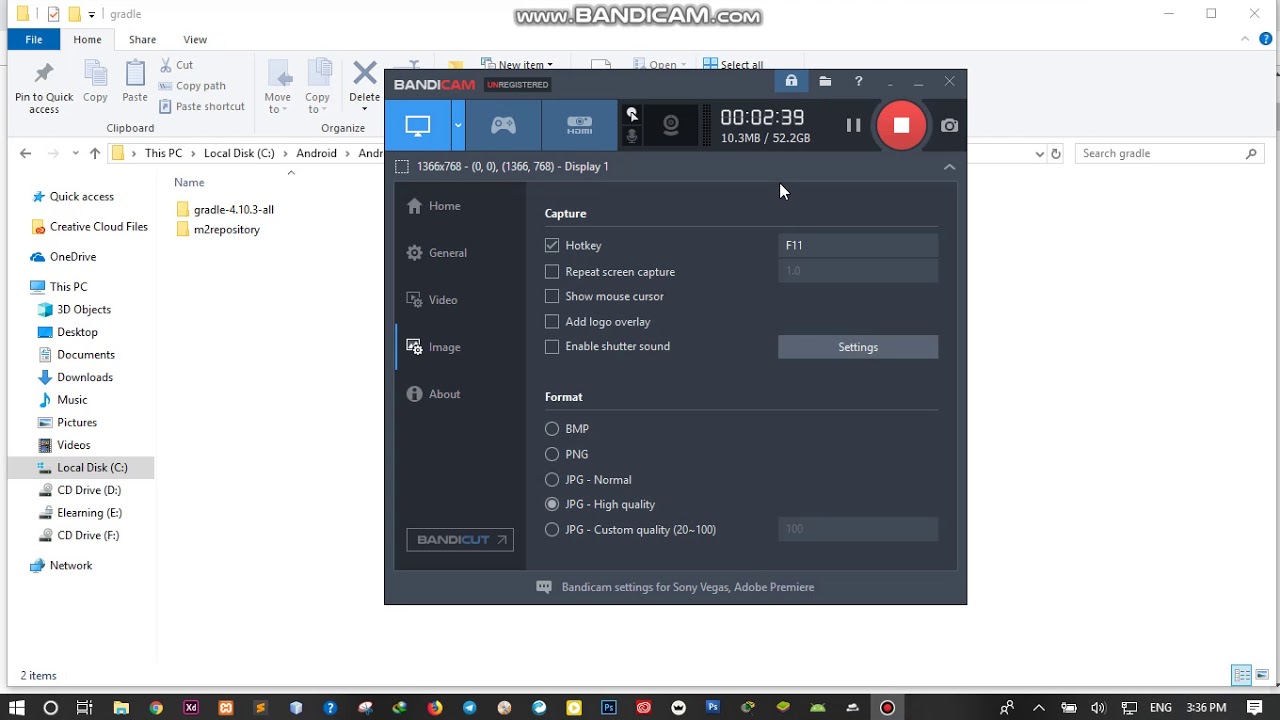The width and height of the screenshot is (1280, 720).
Task: Select JPG - Custom quality option
Action: (x=552, y=530)
